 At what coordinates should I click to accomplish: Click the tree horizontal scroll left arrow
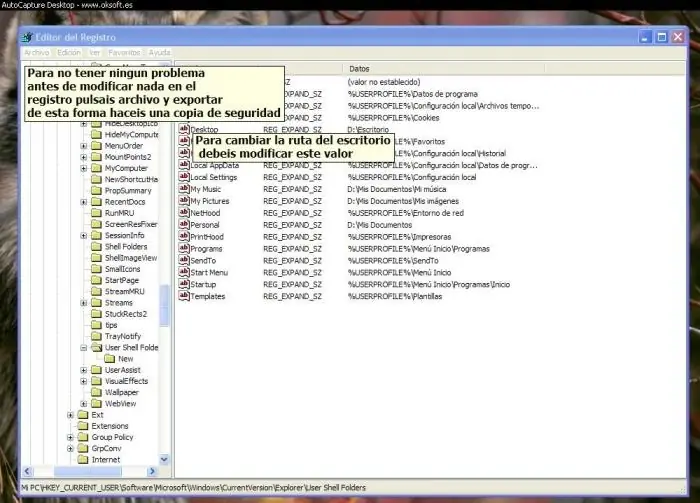(27, 471)
